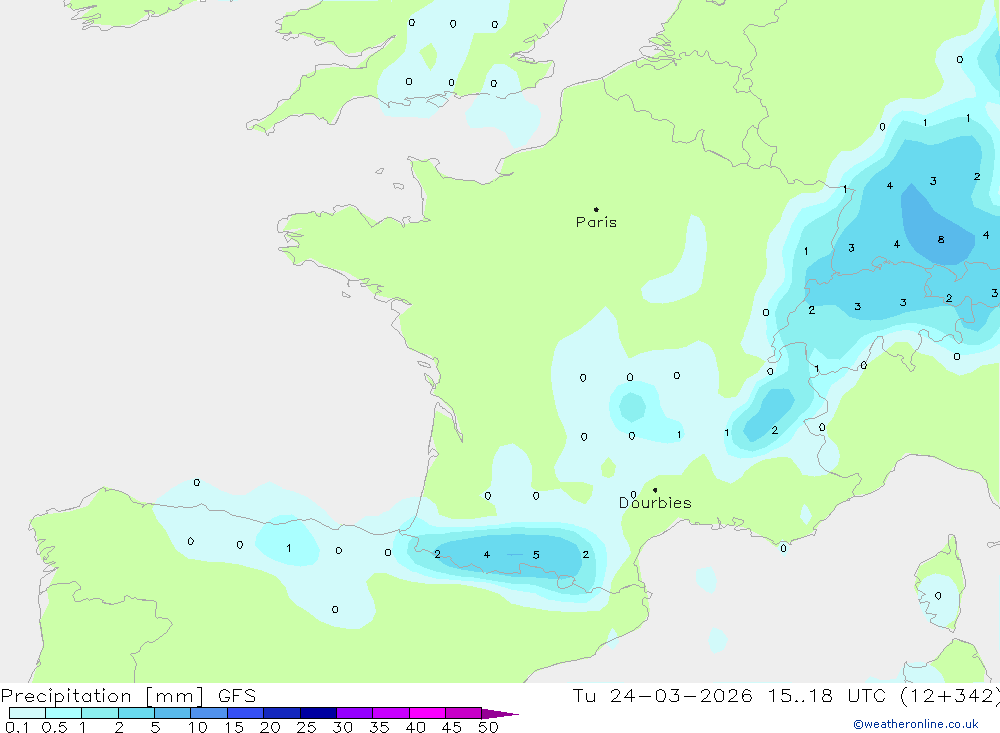
Task: Pick the 2–5 mm legend swatch
Action: pyautogui.click(x=136, y=713)
